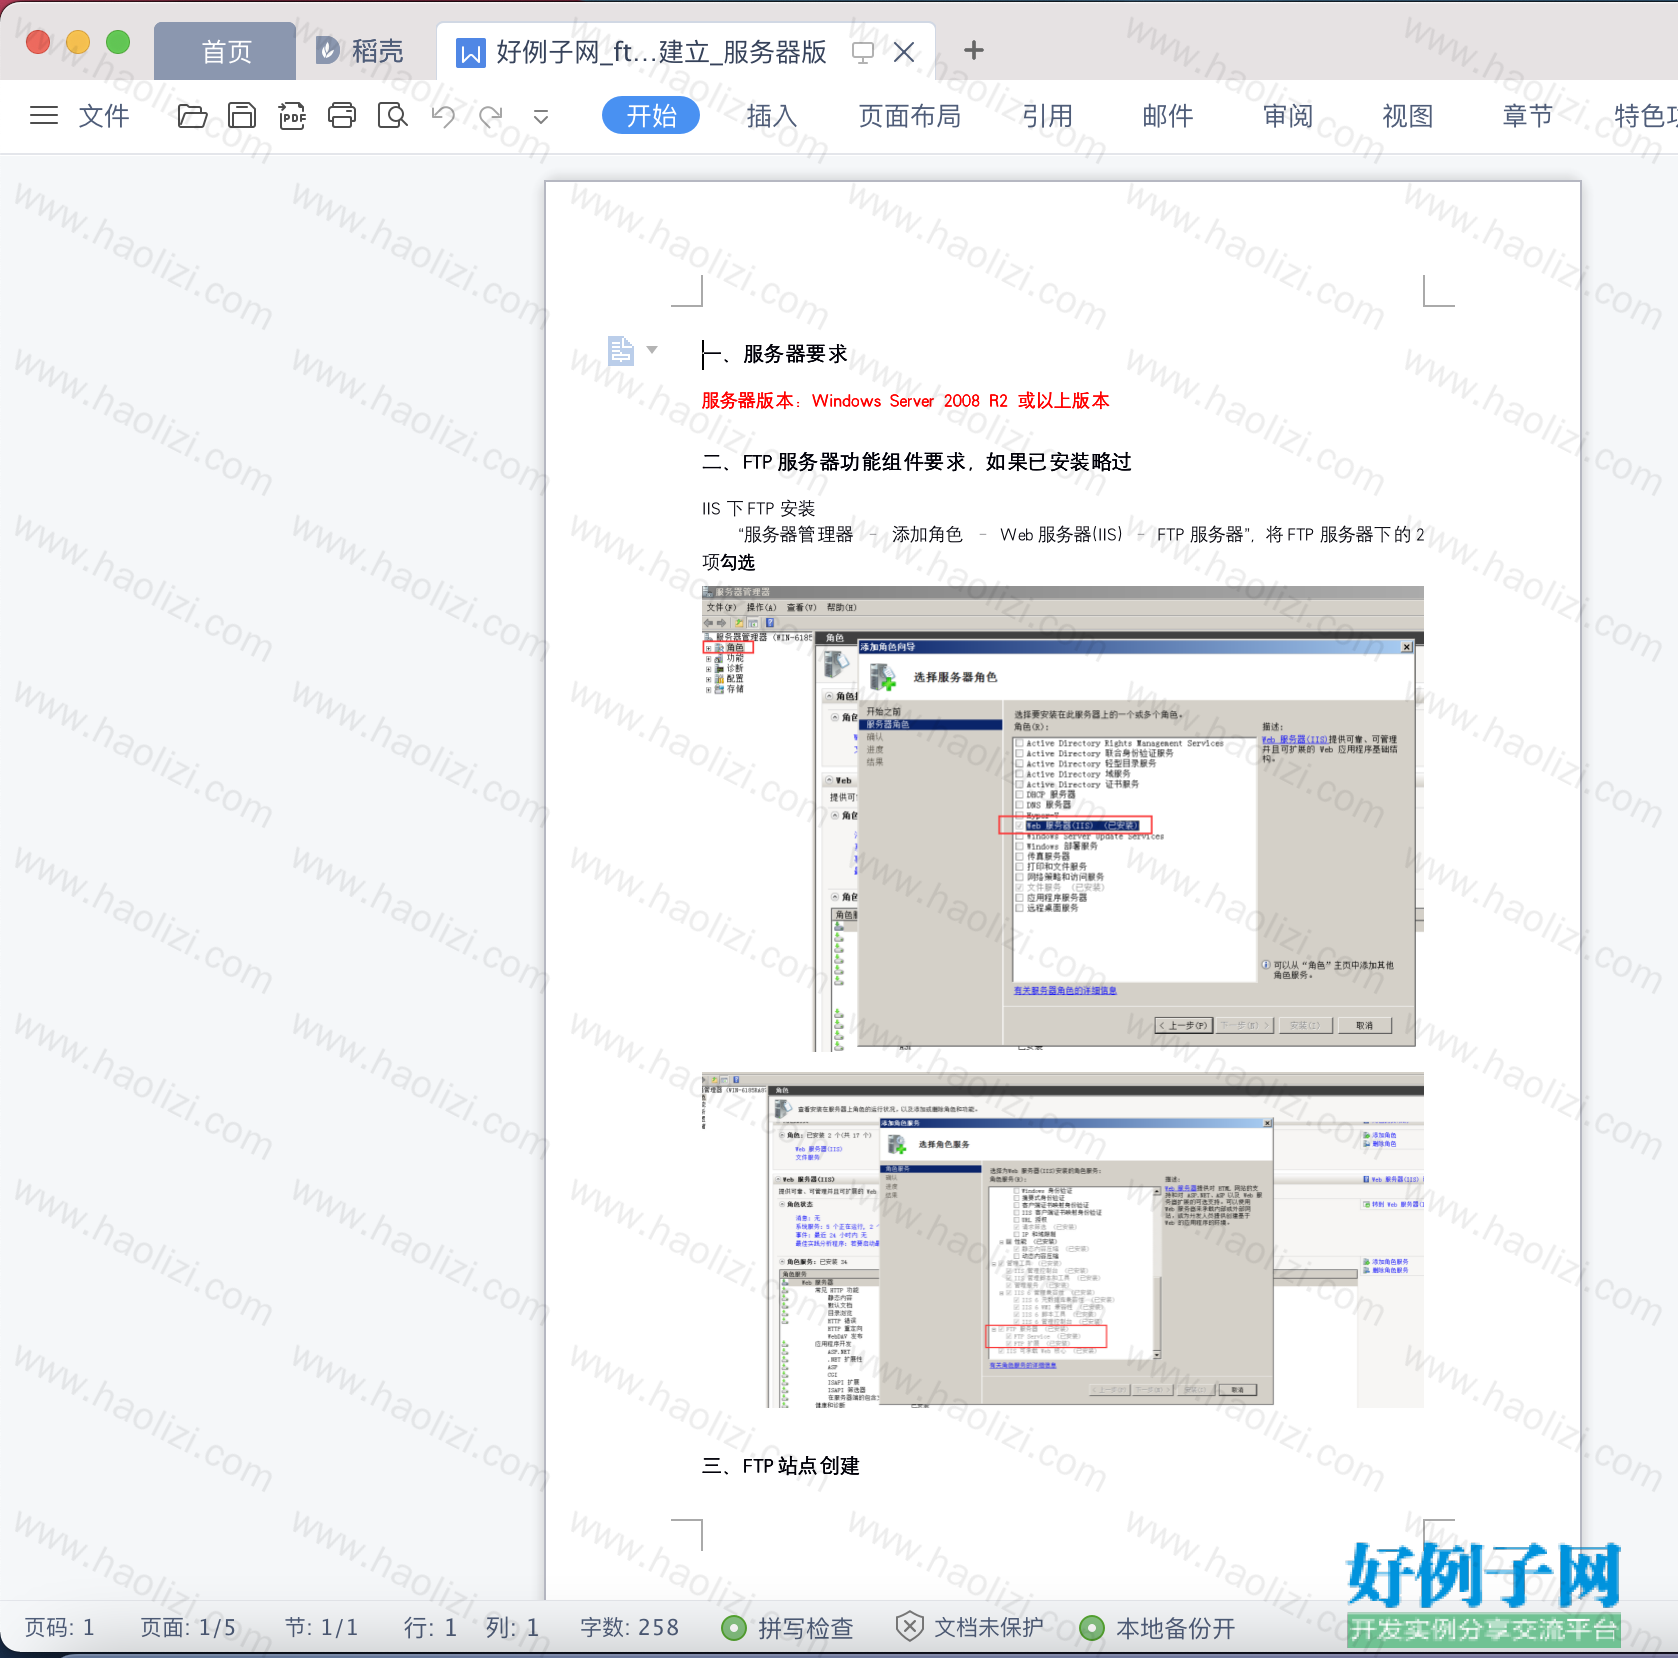Select the 引用 ribbon tab
This screenshot has height=1658, width=1678.
tap(1047, 116)
